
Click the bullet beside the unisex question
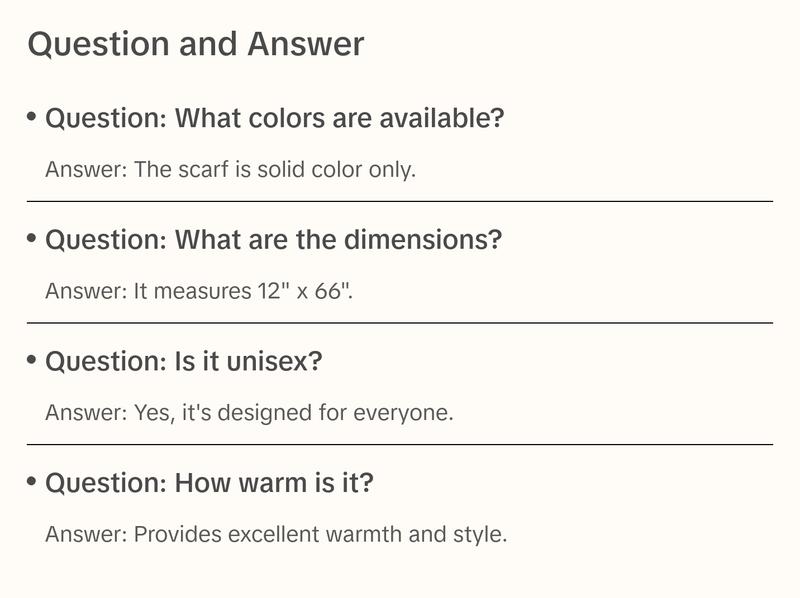pos(32,360)
